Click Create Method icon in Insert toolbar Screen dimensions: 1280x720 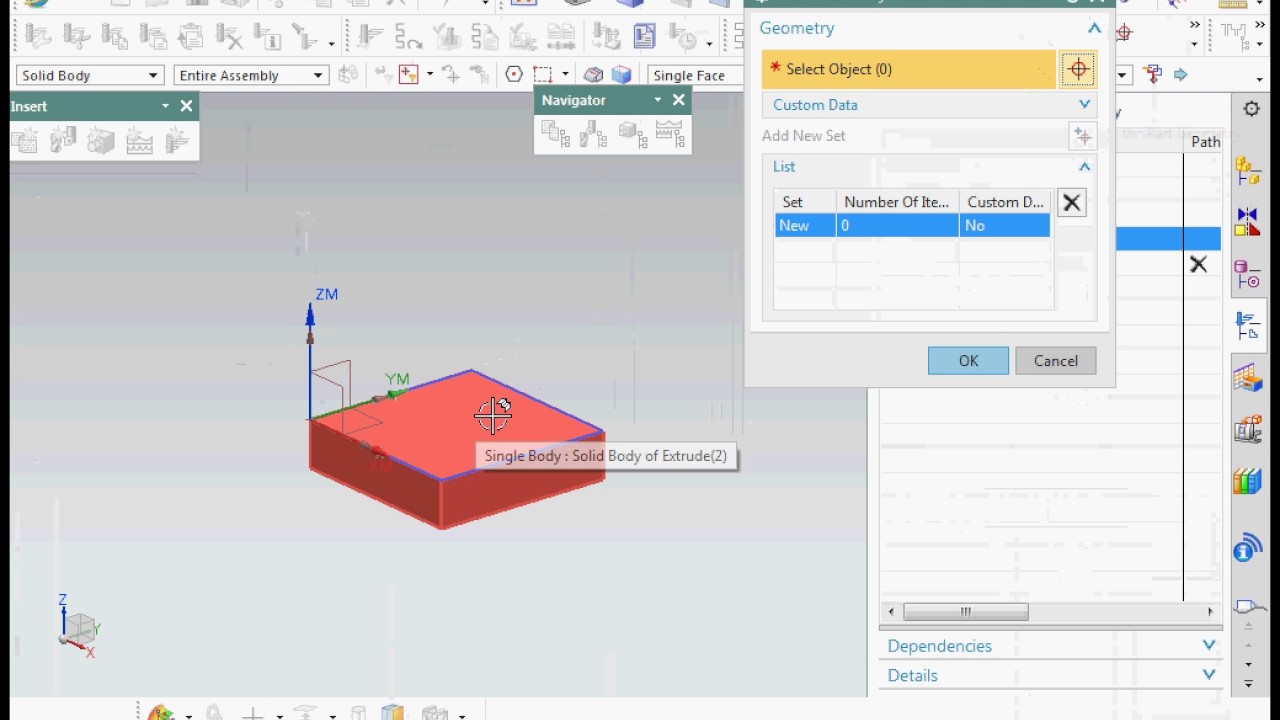click(139, 140)
